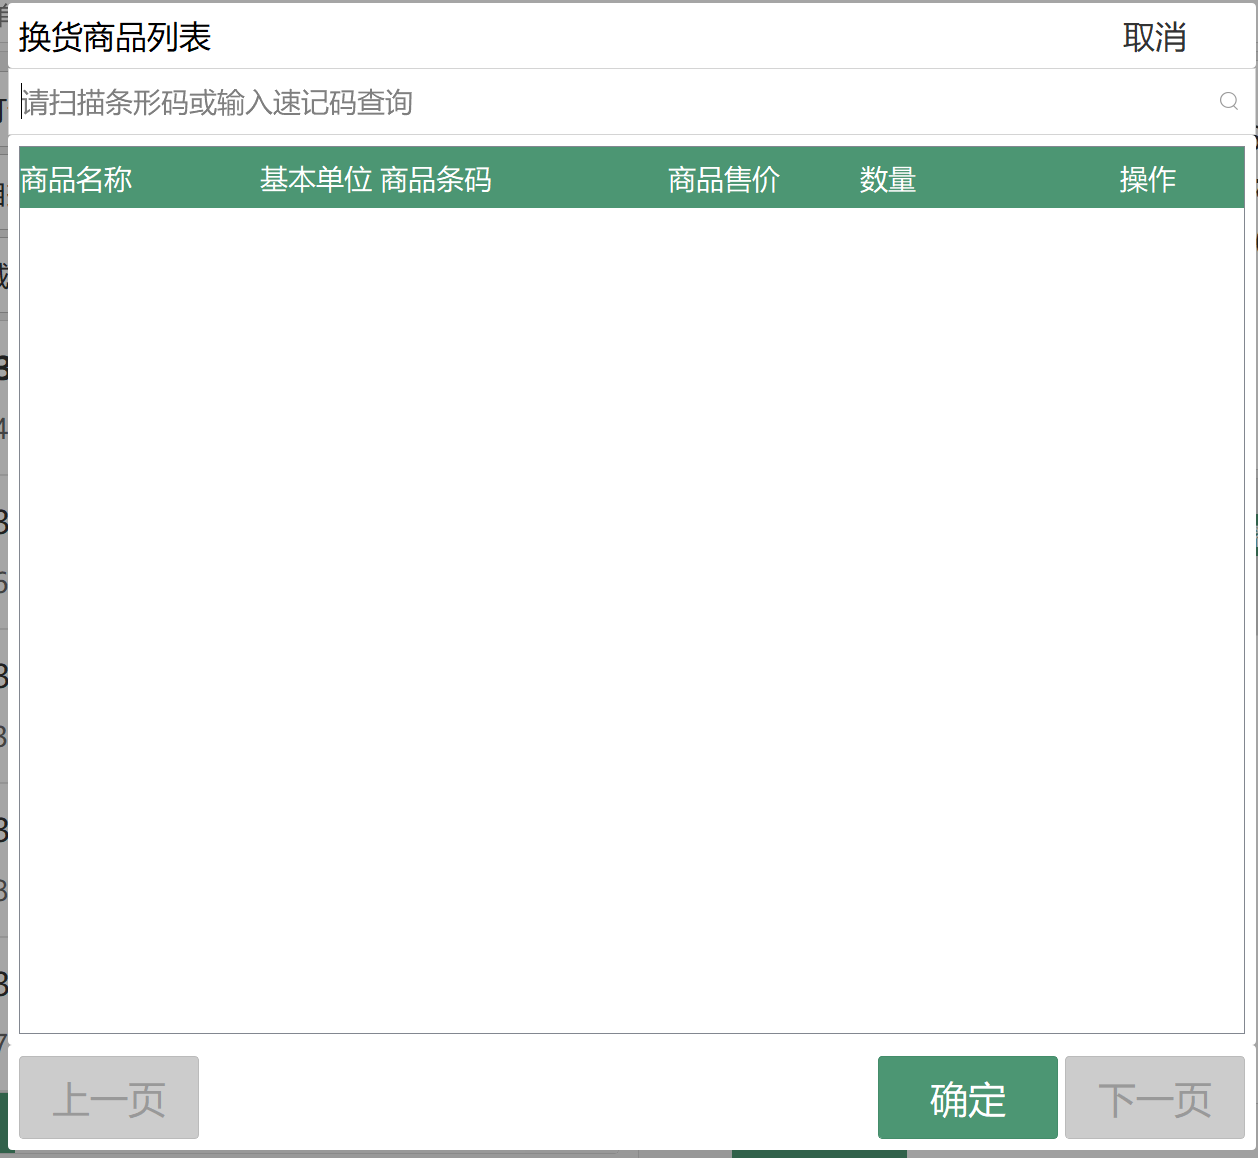Click the 商品售价 column header

(724, 180)
